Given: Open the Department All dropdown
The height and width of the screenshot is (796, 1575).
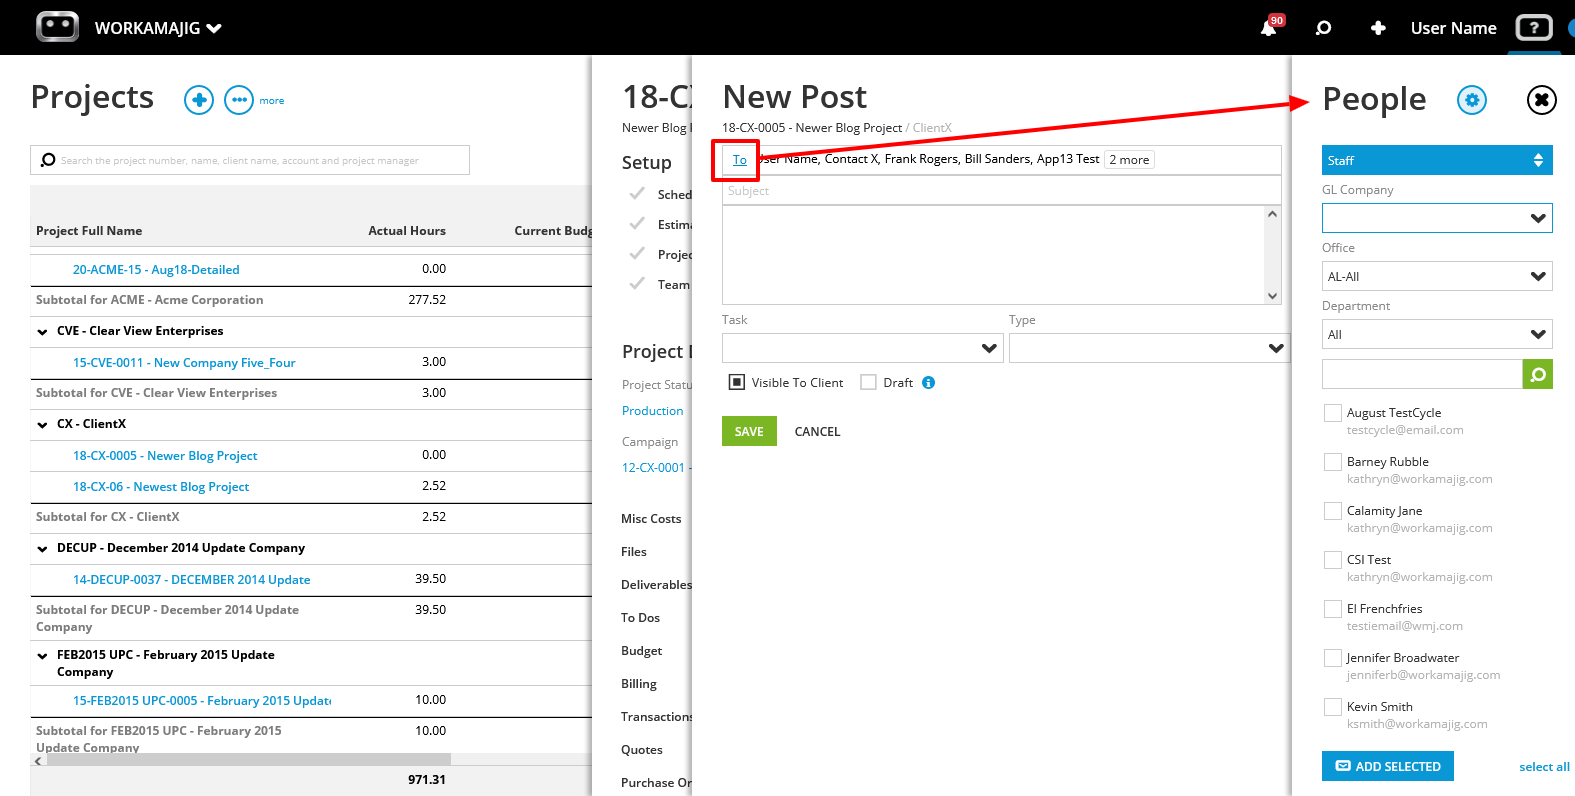Looking at the screenshot, I should tap(1437, 334).
